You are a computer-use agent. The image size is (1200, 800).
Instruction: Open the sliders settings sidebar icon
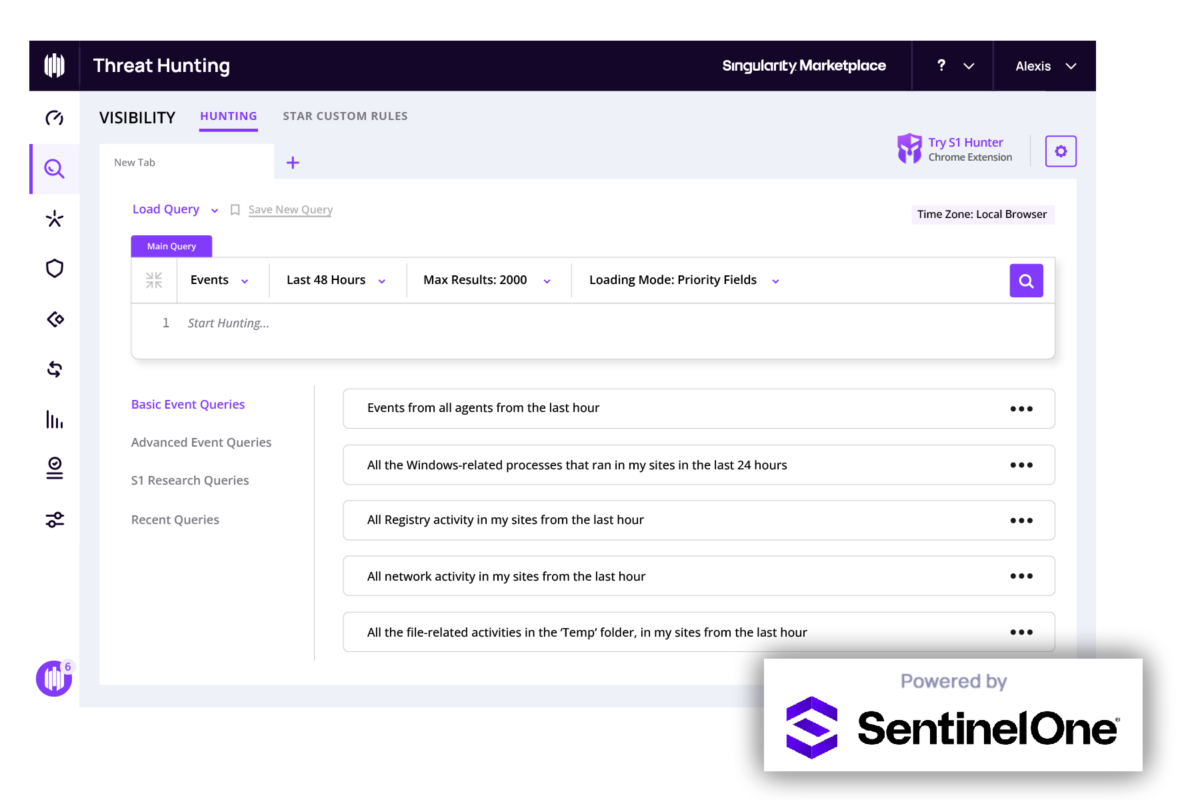pos(54,520)
